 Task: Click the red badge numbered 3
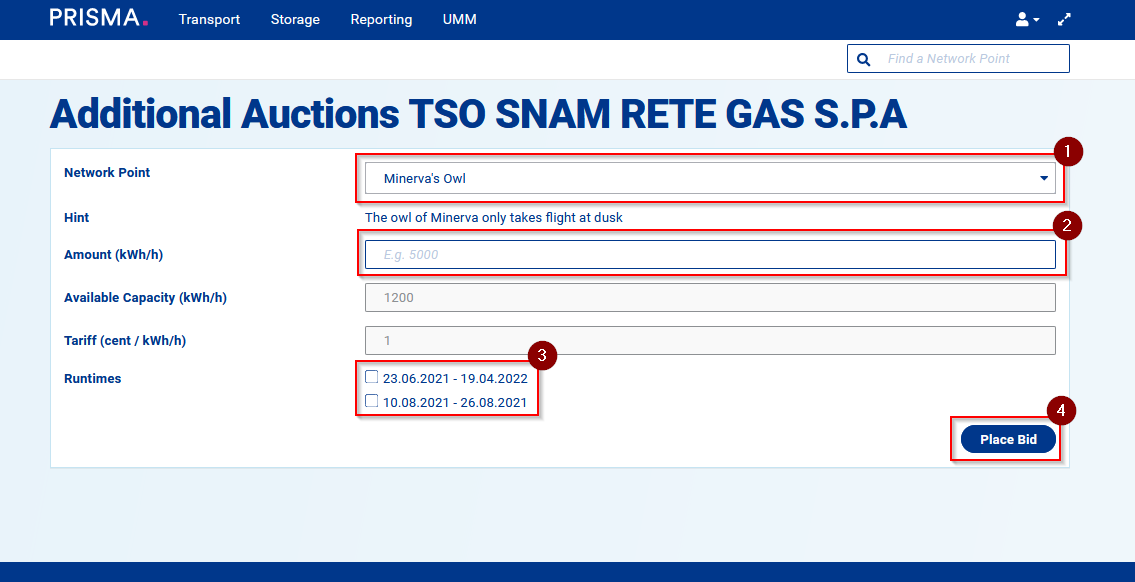coord(541,354)
